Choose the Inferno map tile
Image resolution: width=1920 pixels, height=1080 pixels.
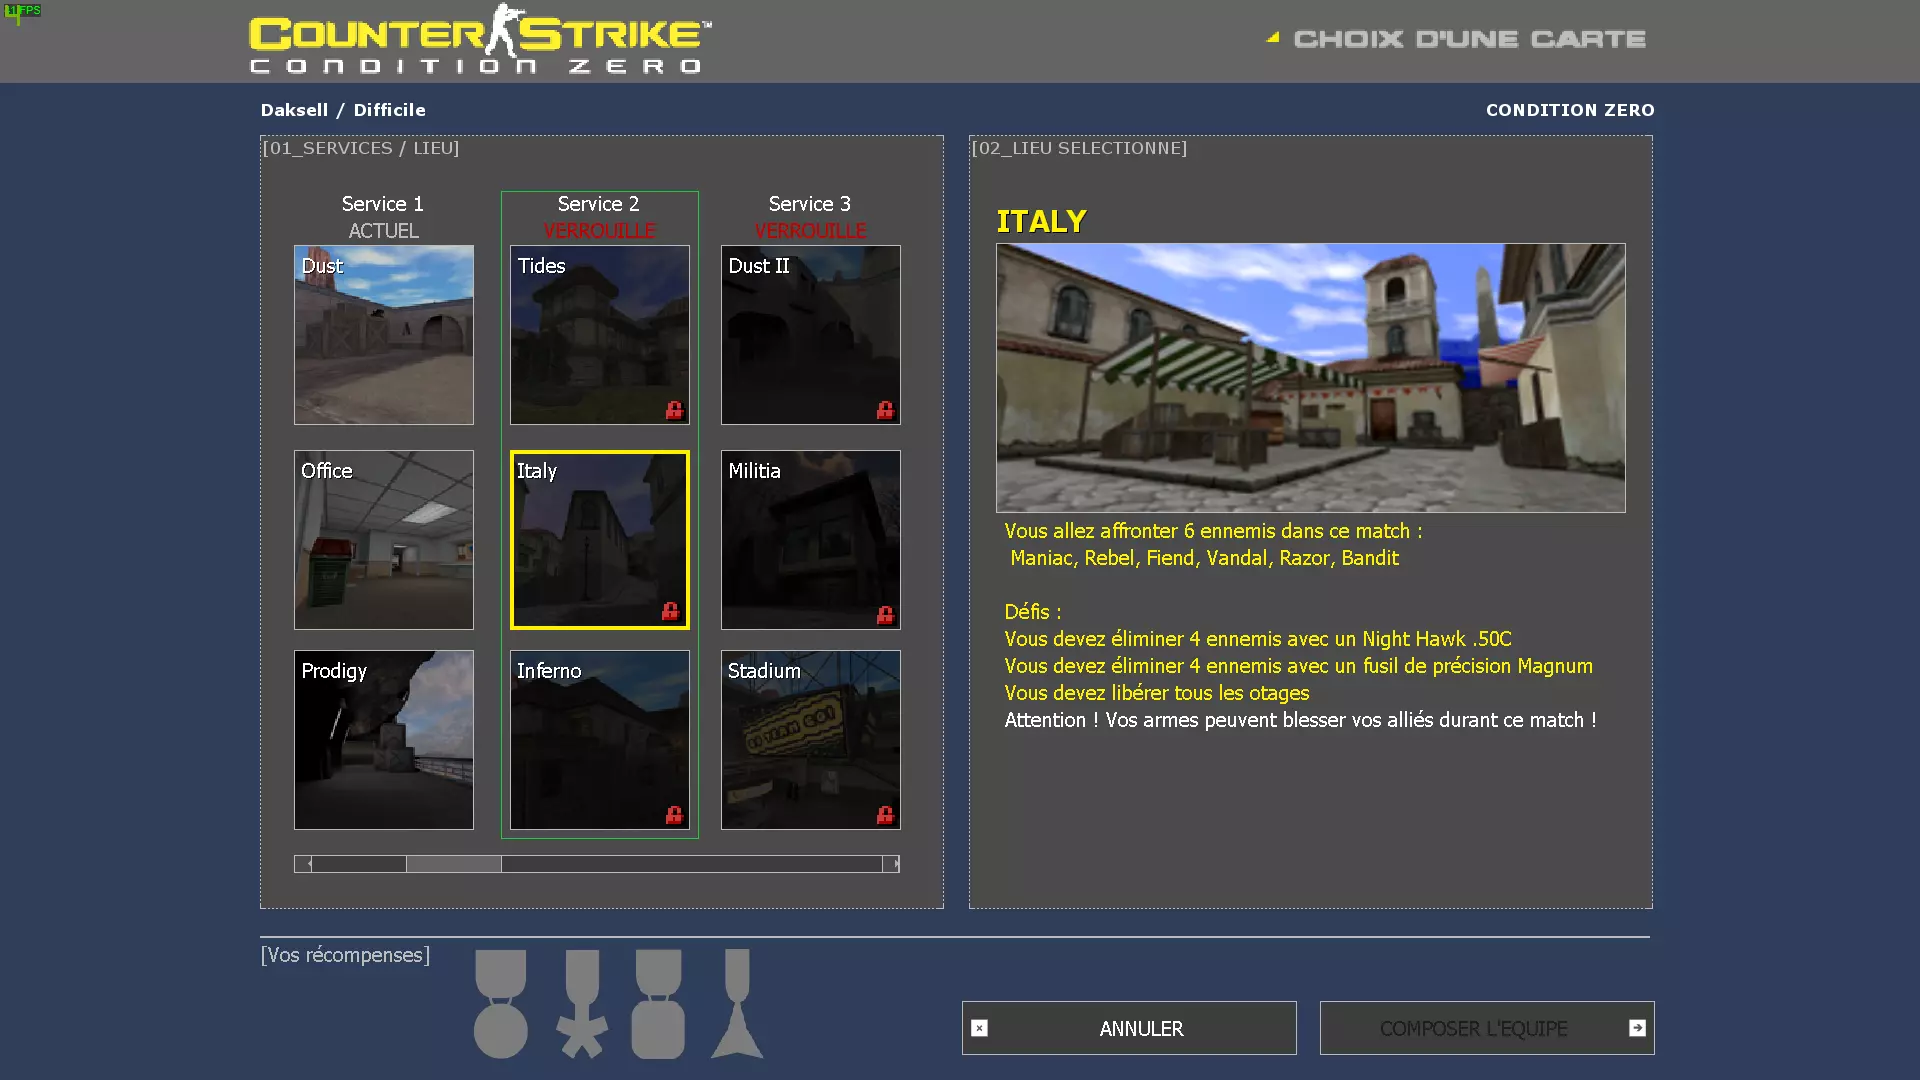click(600, 740)
